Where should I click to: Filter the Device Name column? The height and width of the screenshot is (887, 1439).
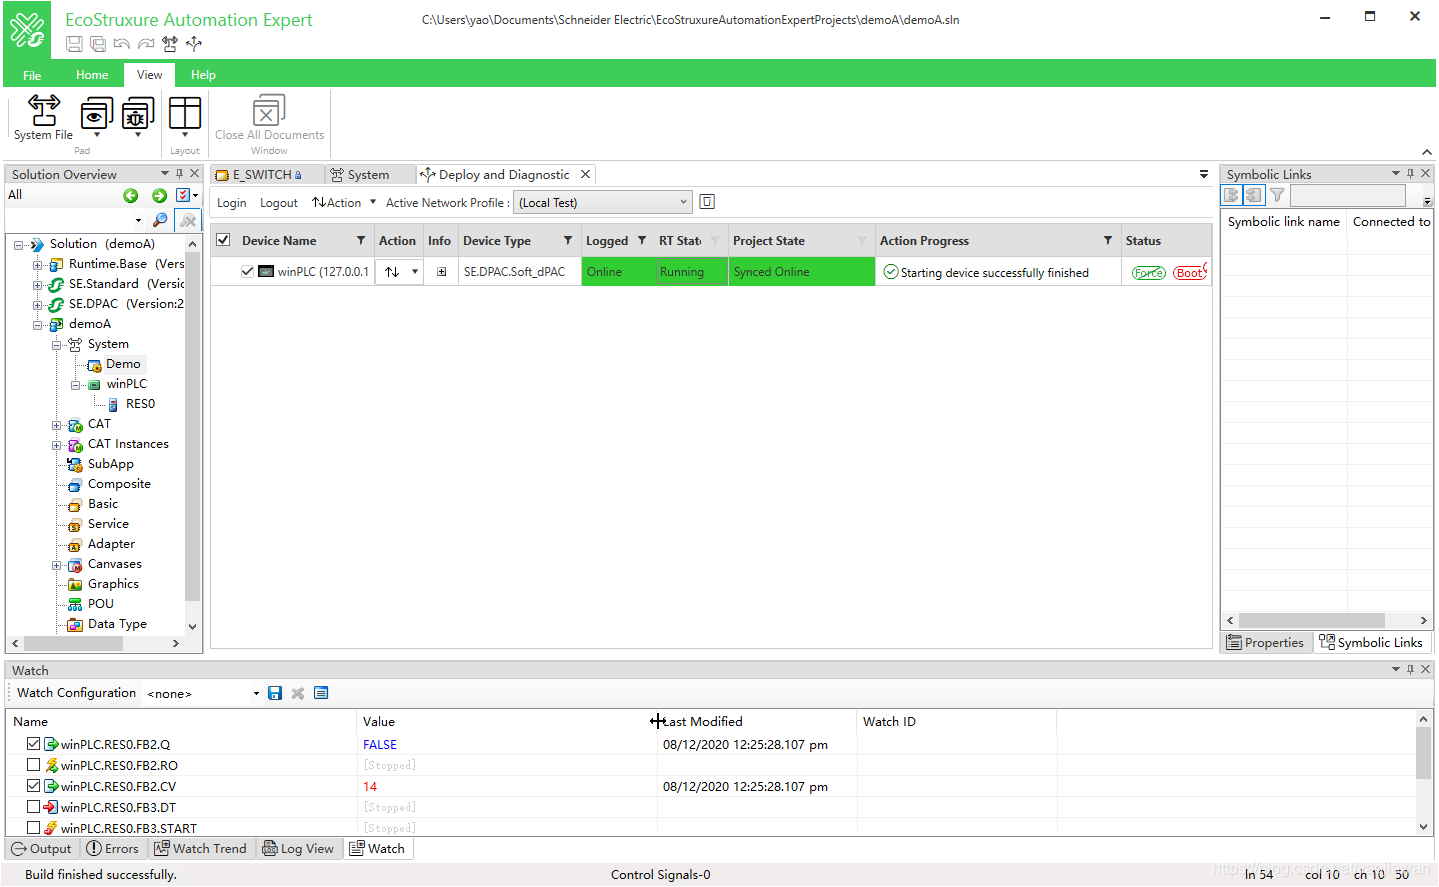[361, 241]
